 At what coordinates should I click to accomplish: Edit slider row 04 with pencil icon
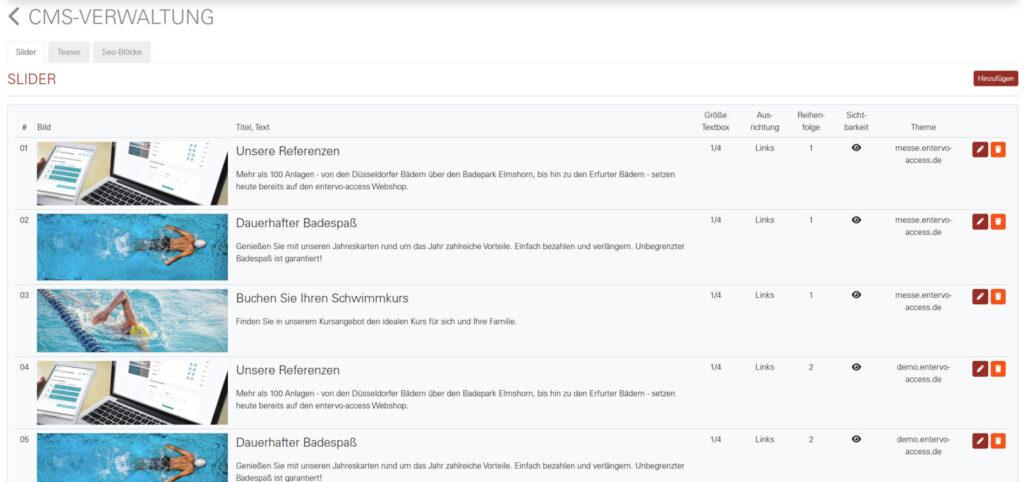pos(980,368)
